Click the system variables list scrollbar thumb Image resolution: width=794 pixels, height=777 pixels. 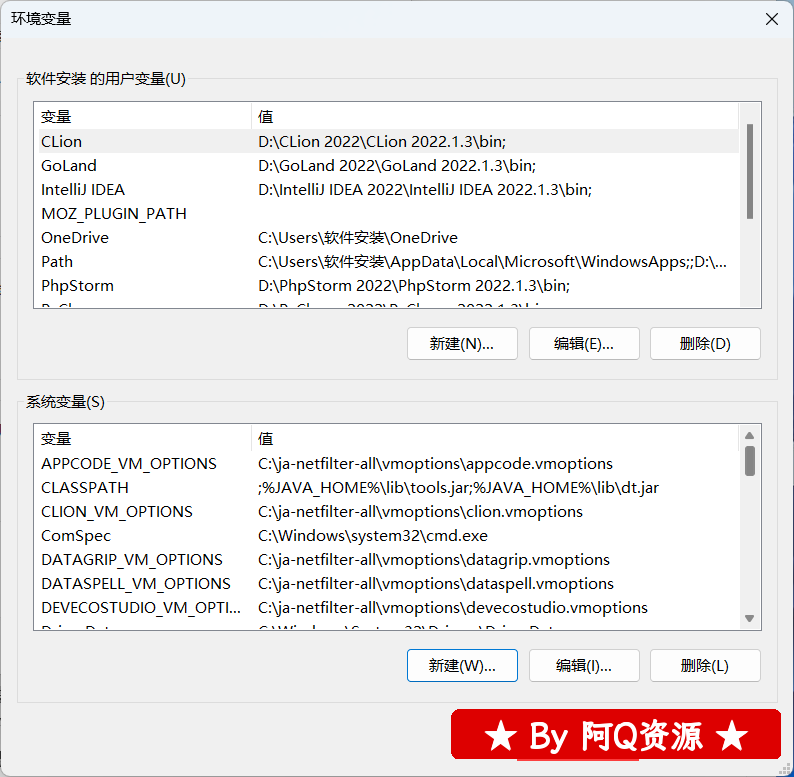tap(750, 461)
